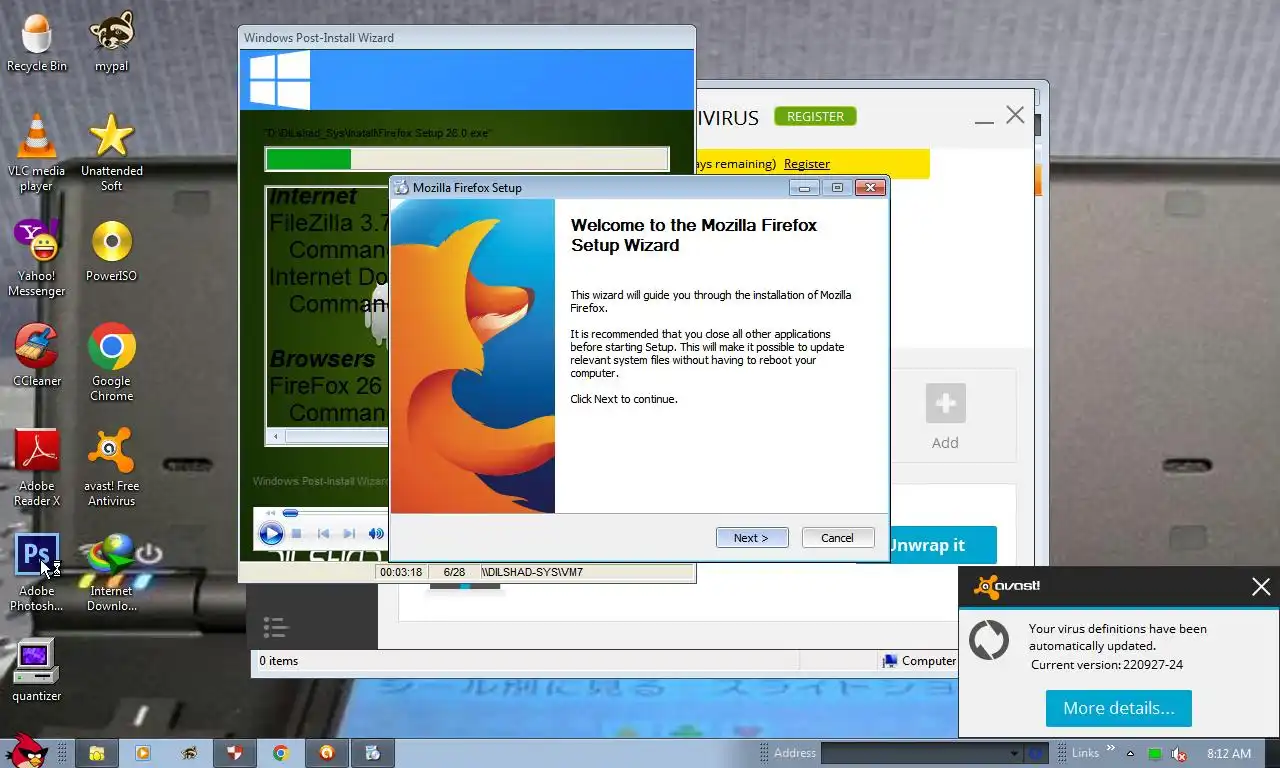Open Google Chrome desktop shortcut
Viewport: 1280px width, 768px height.
(111, 363)
